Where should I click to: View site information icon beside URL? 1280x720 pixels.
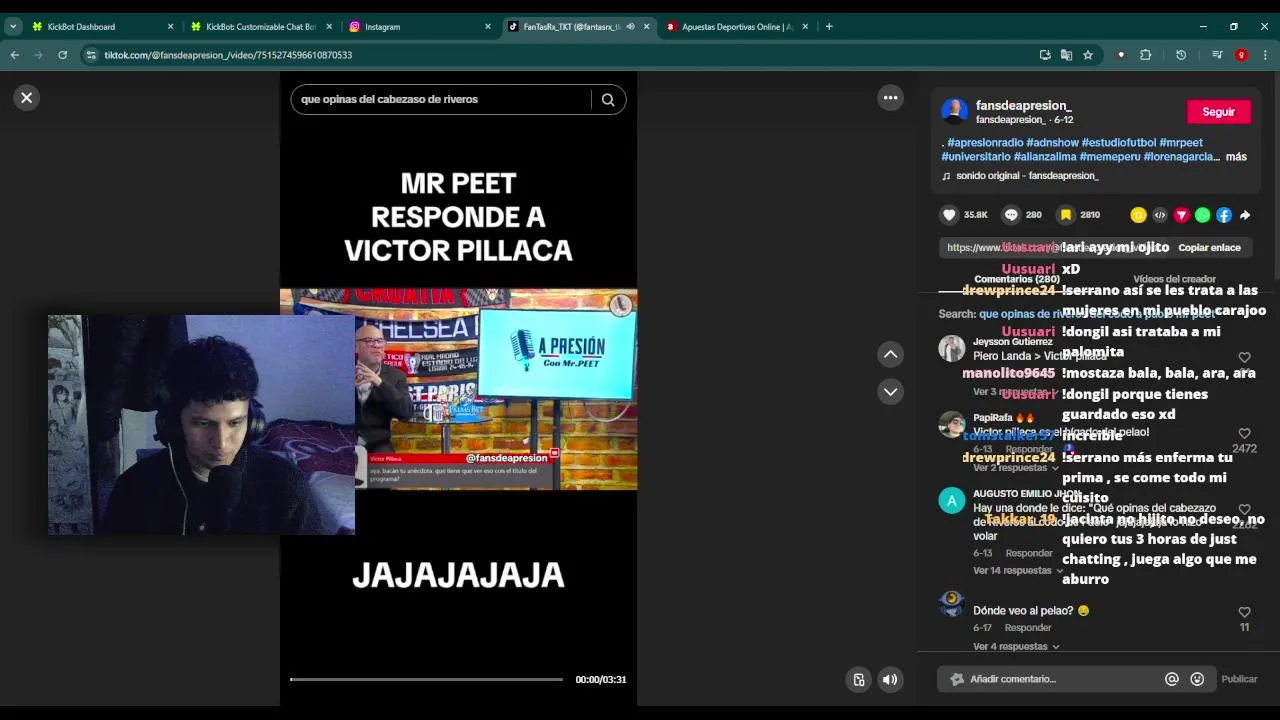(91, 55)
